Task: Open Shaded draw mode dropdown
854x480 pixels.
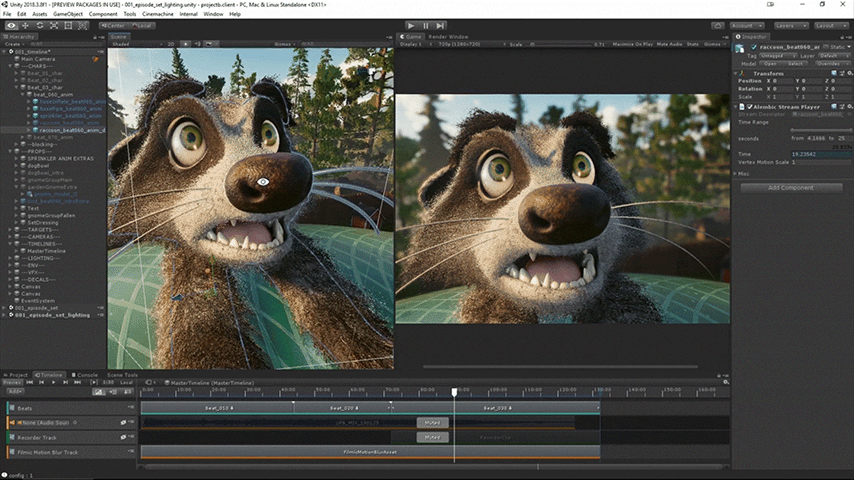Action: (x=137, y=44)
